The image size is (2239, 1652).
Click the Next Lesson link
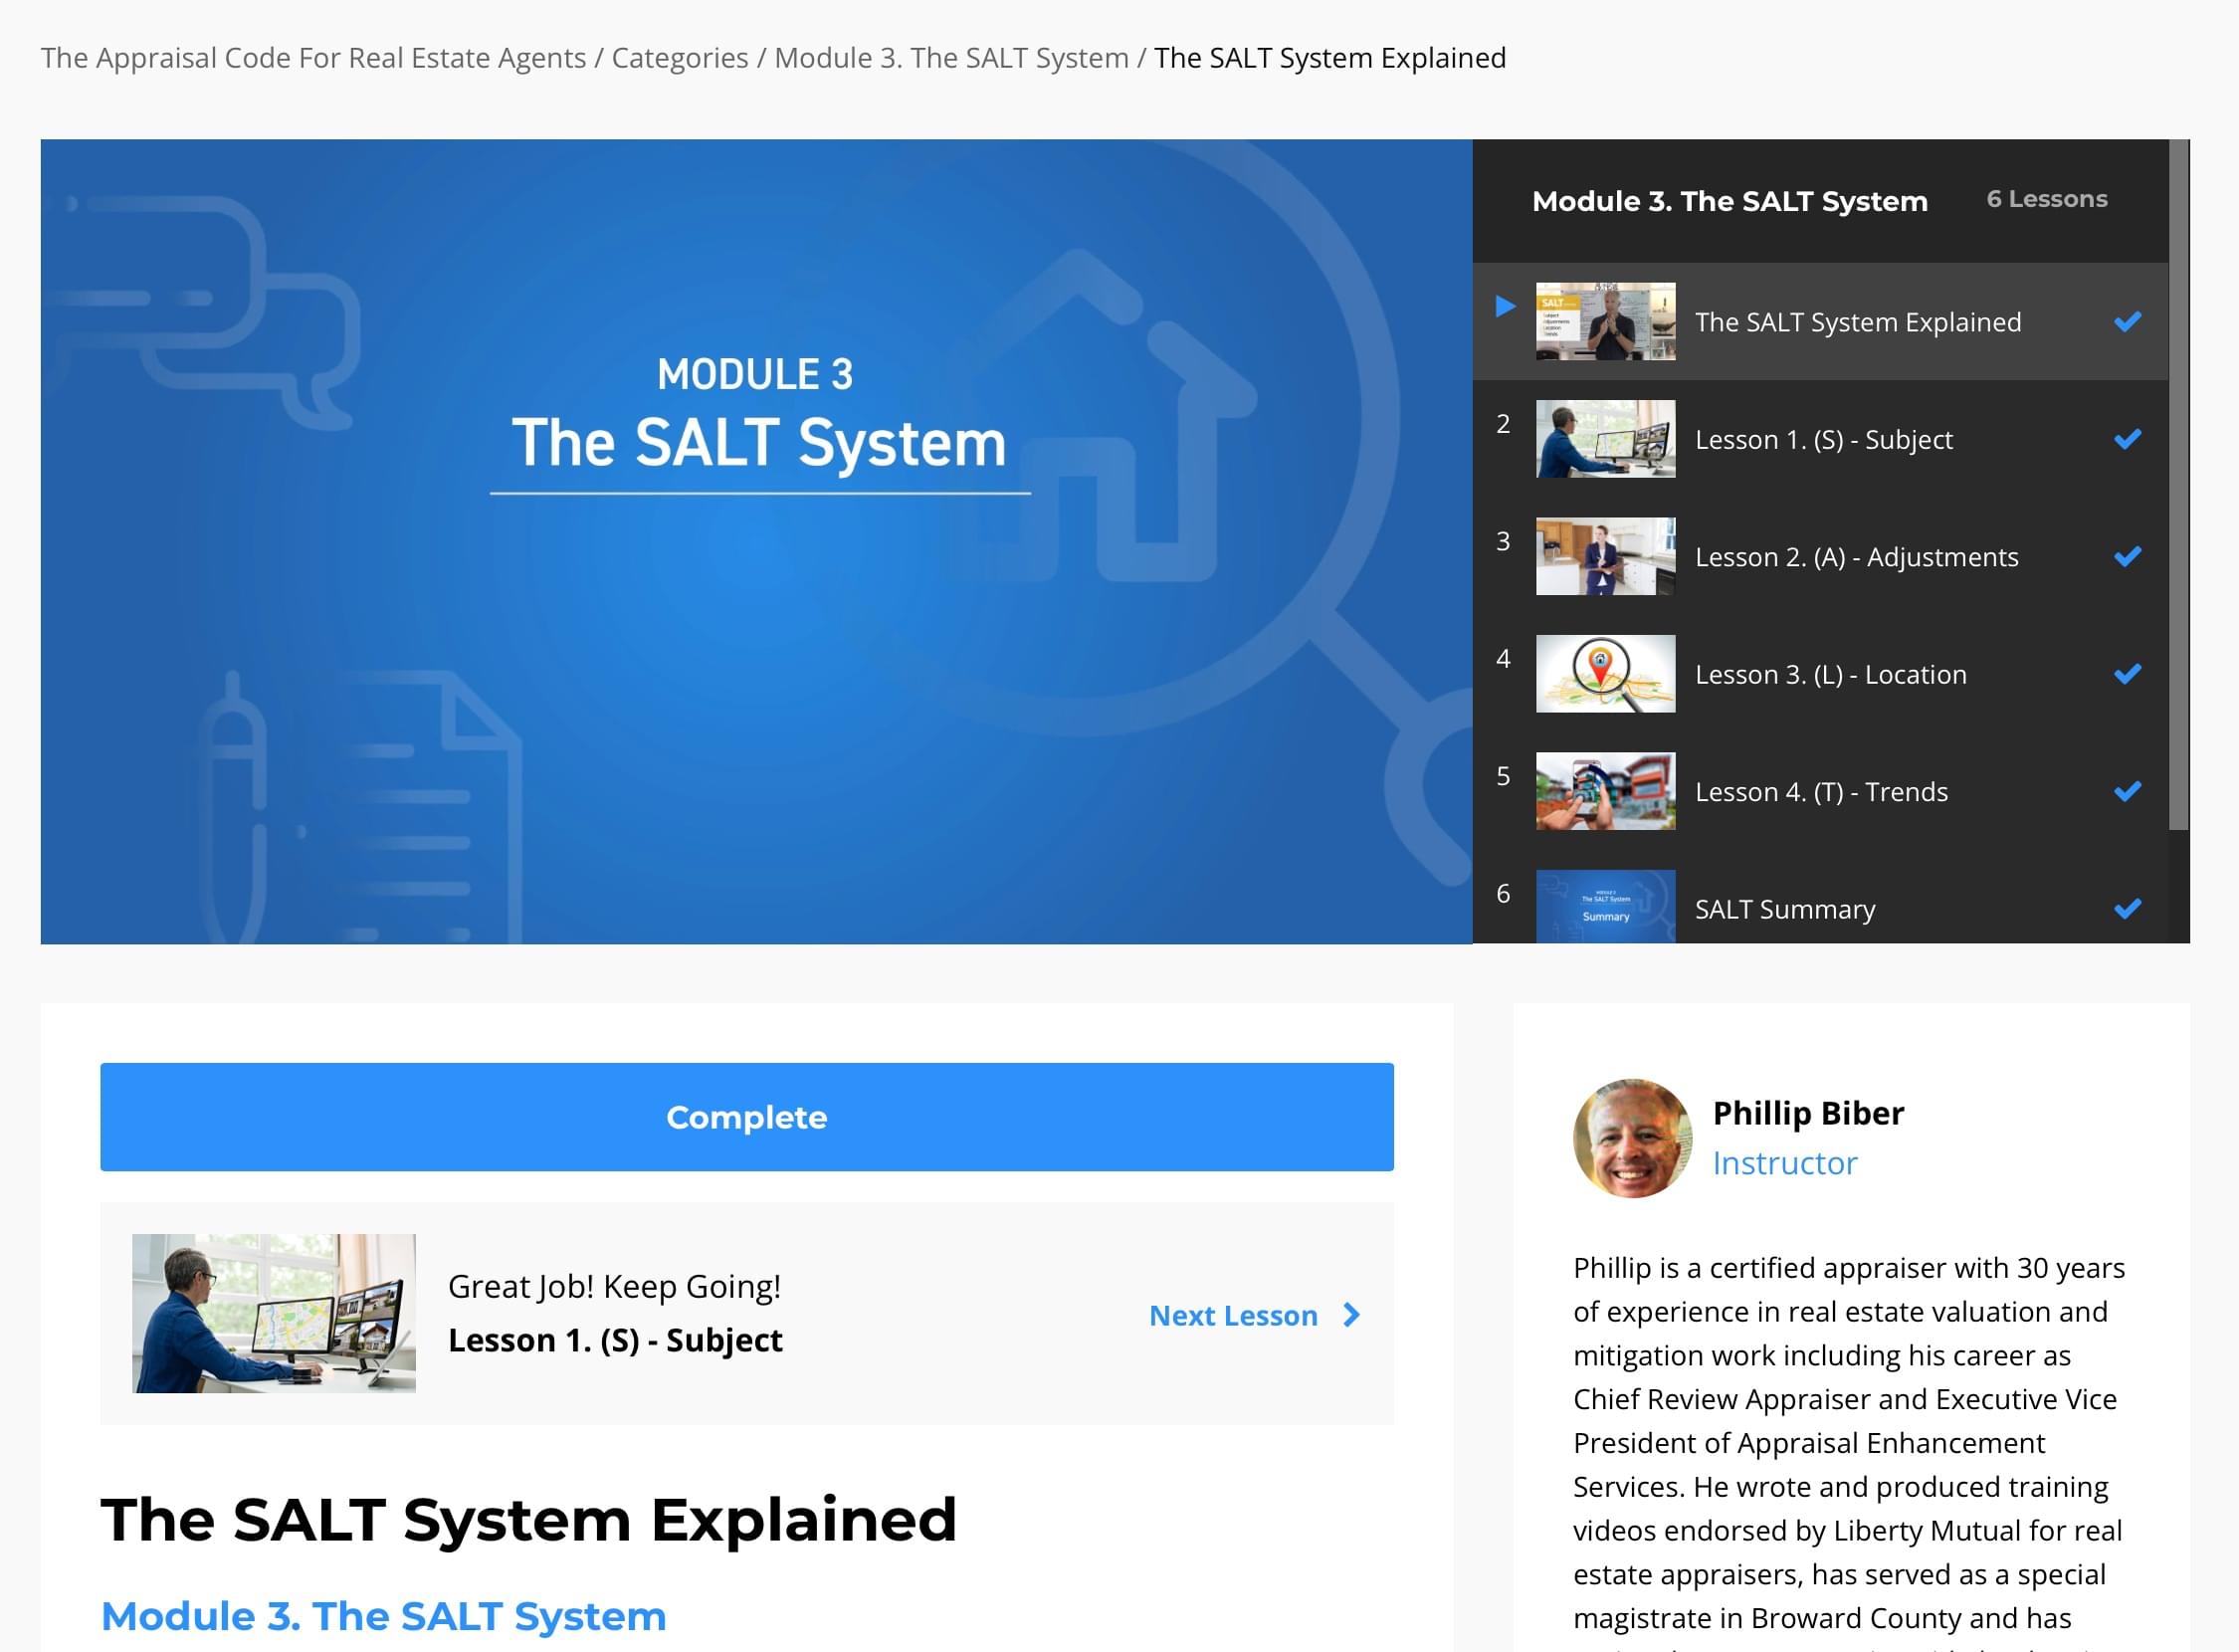(1233, 1315)
